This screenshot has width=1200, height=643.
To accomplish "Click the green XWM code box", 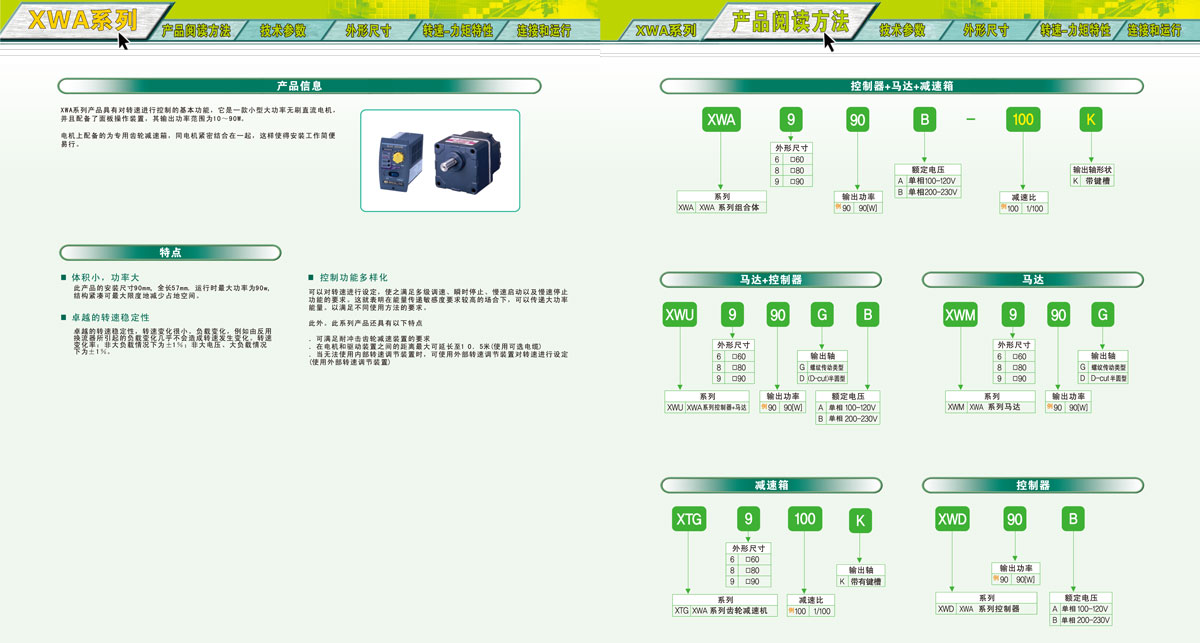I will [960, 315].
